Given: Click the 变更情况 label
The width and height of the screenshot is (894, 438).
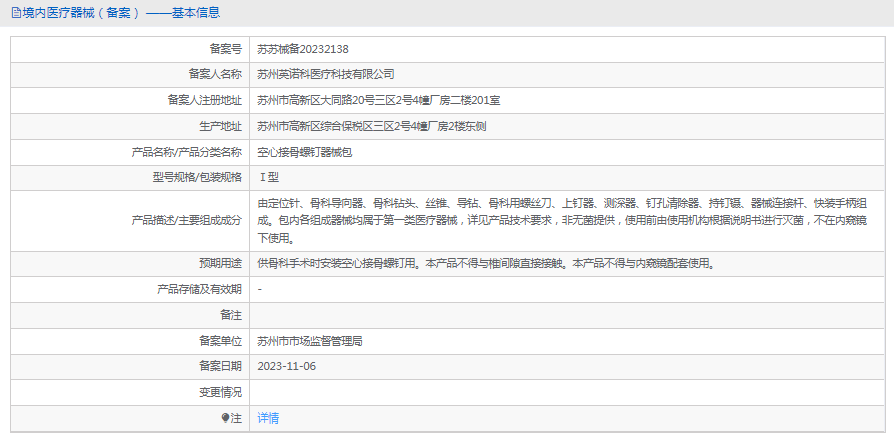Looking at the screenshot, I should 221,392.
